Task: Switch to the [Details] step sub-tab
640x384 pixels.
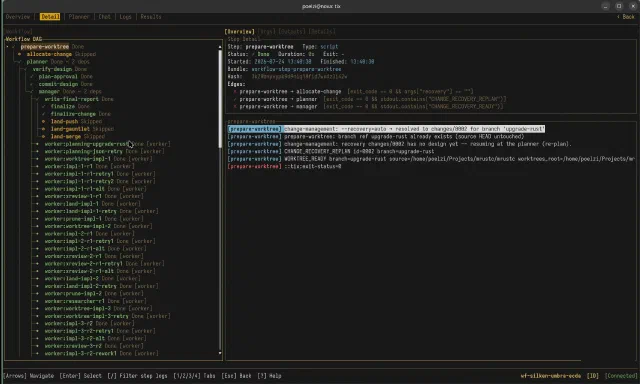Action: coord(322,31)
